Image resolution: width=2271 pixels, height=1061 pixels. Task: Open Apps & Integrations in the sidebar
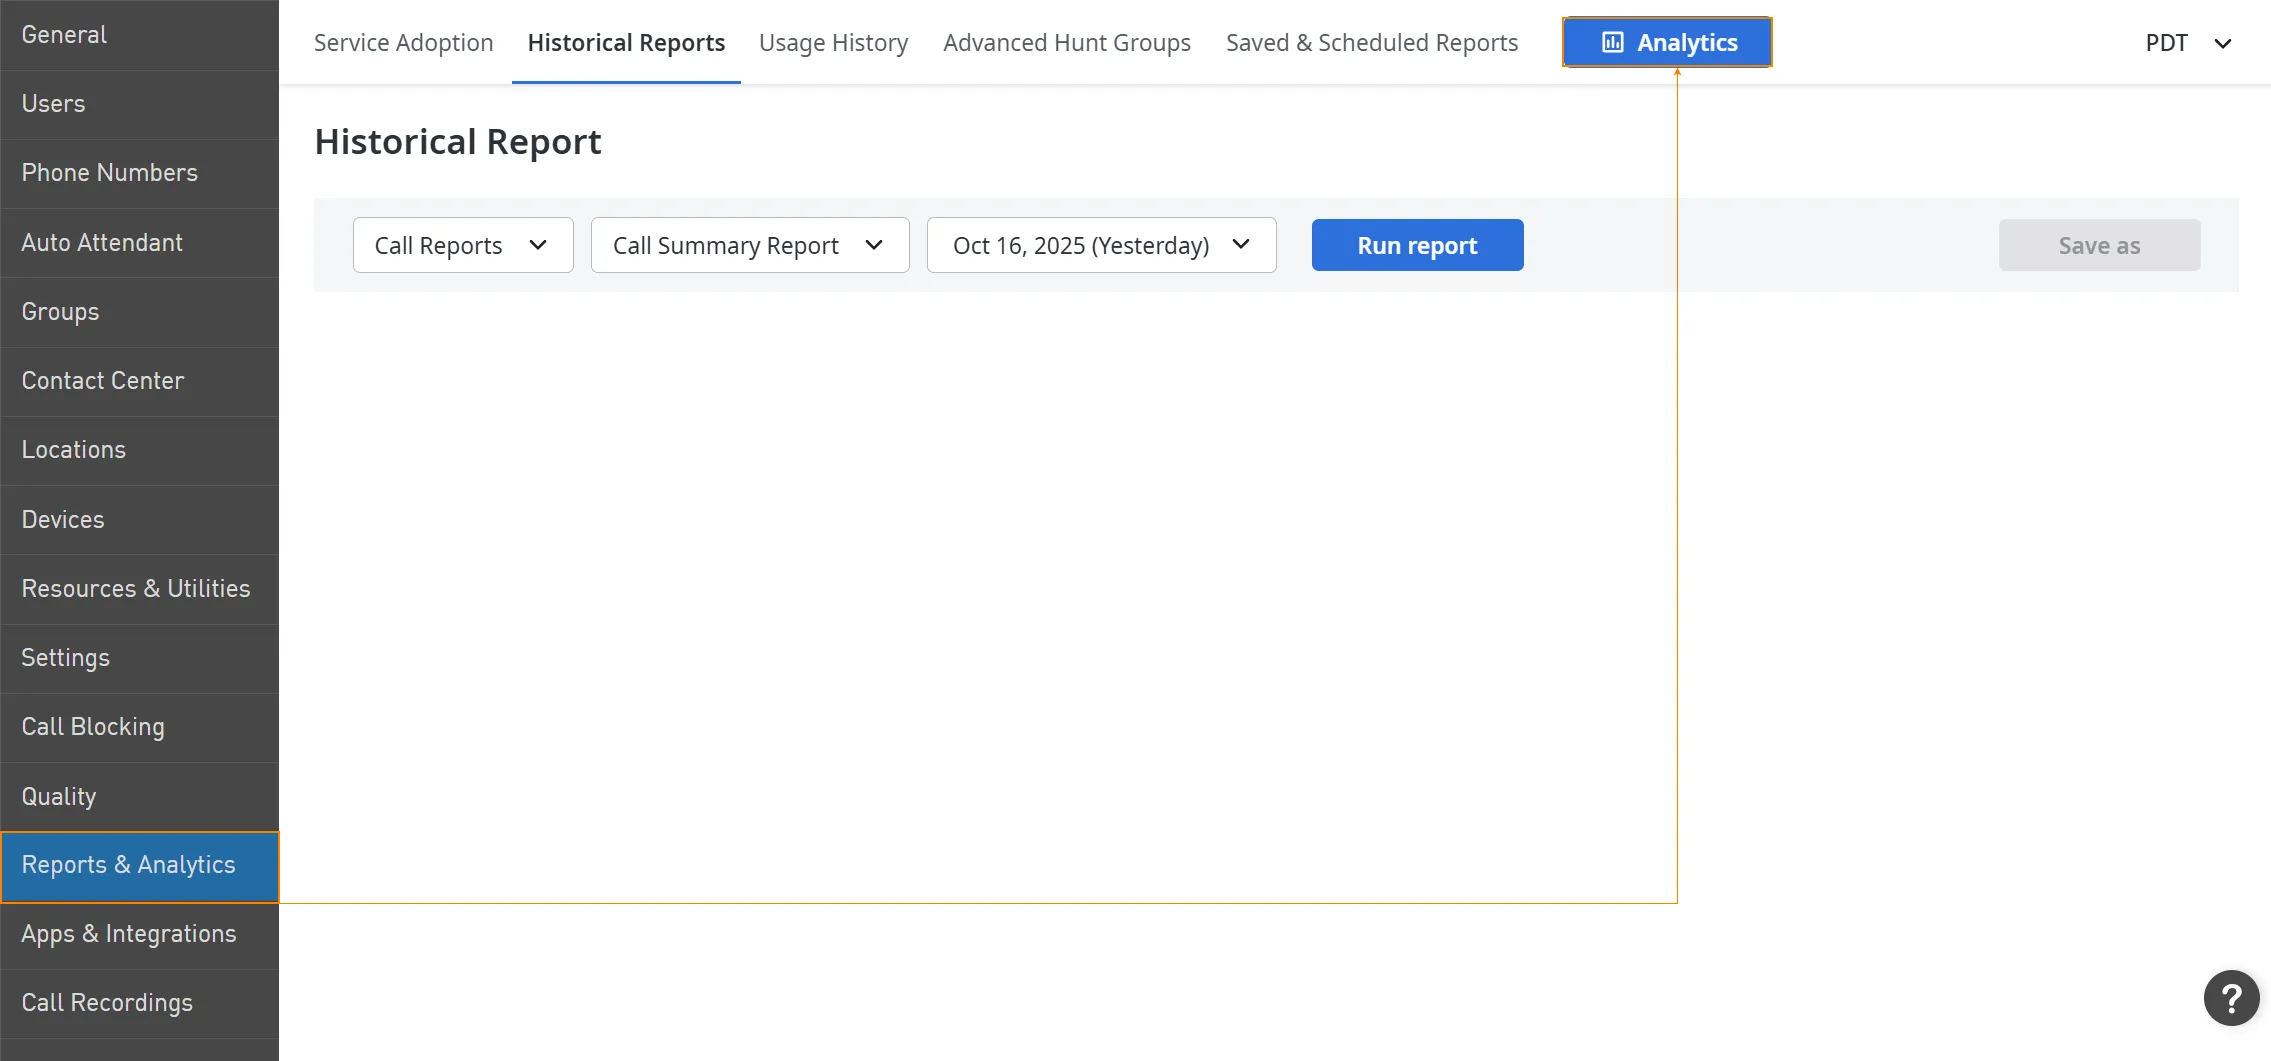[x=139, y=935]
